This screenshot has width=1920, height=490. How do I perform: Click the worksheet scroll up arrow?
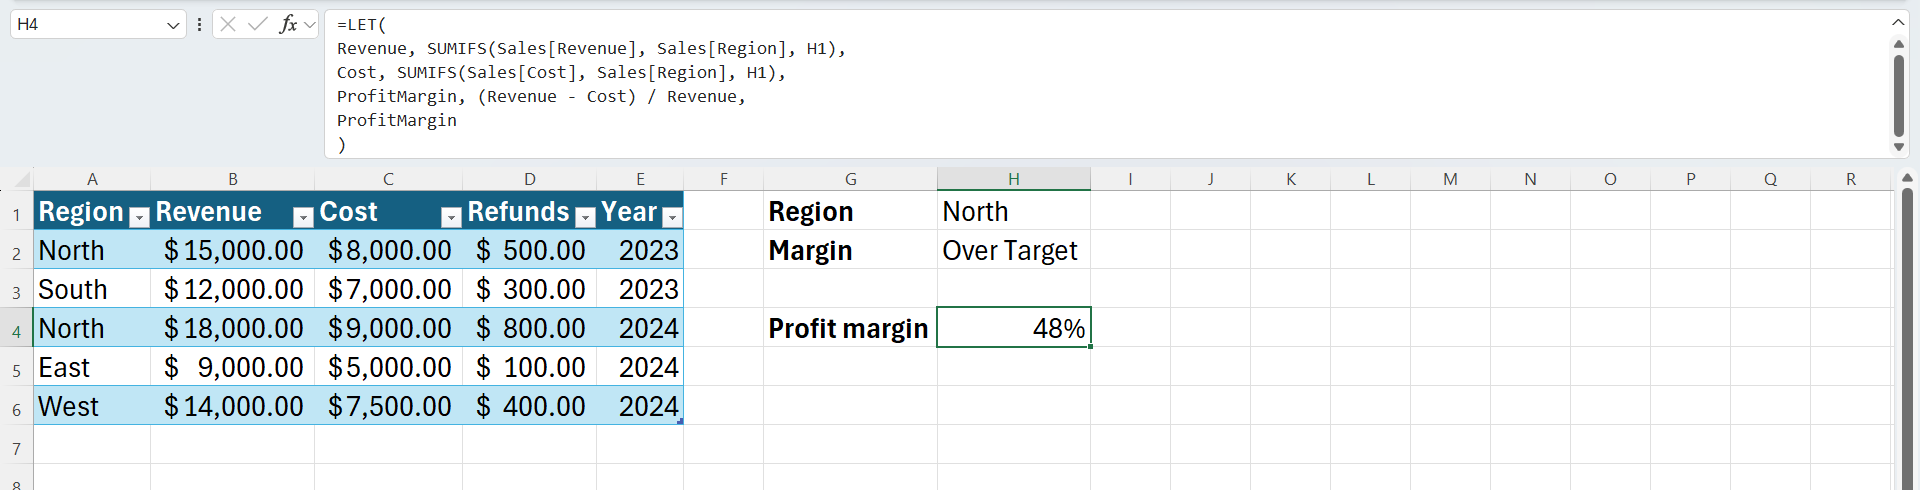[1907, 178]
